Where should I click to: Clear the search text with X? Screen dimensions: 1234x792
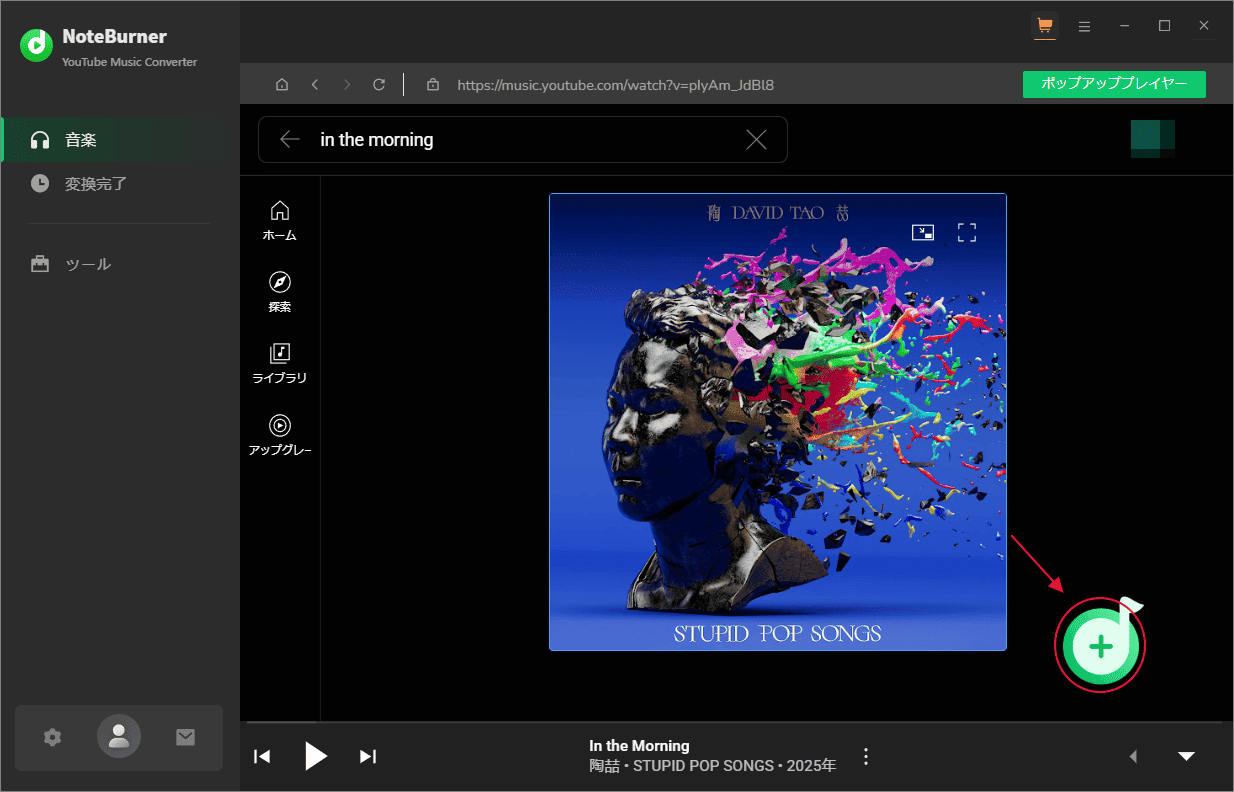[756, 140]
